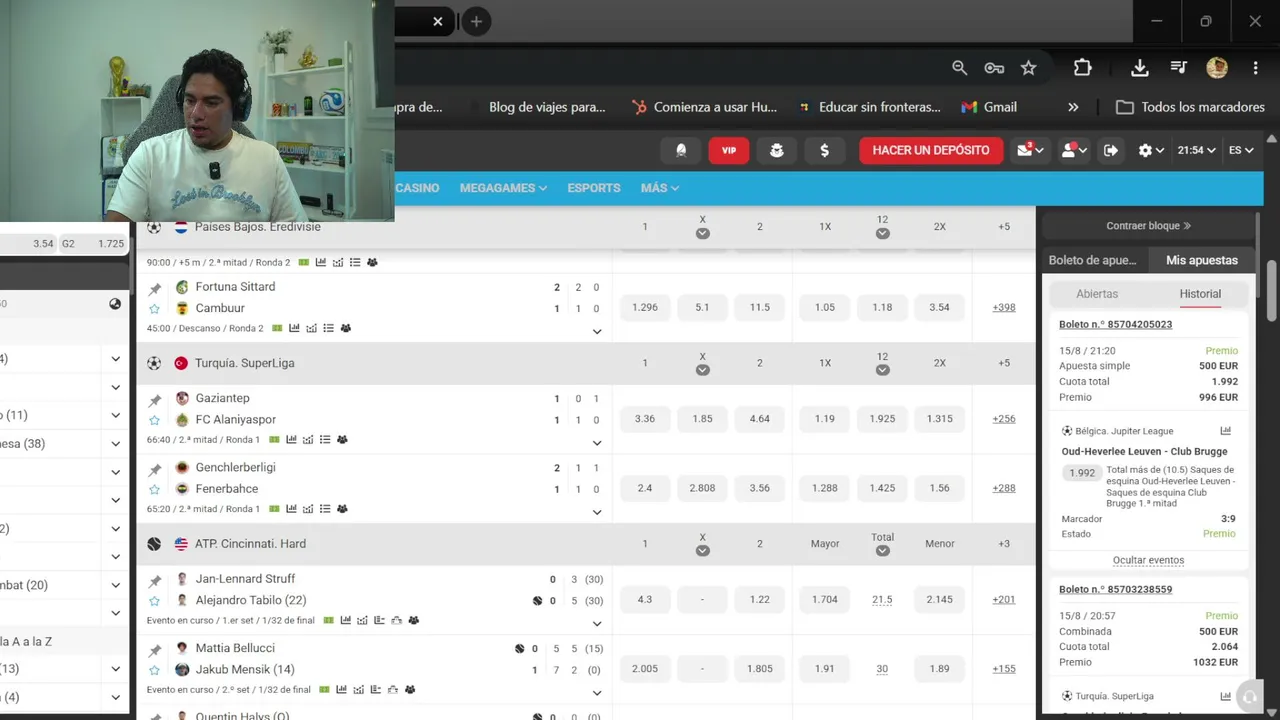This screenshot has height=720, width=1280.
Task: Show lineup people icon for Gaziantep match
Action: coord(342,439)
